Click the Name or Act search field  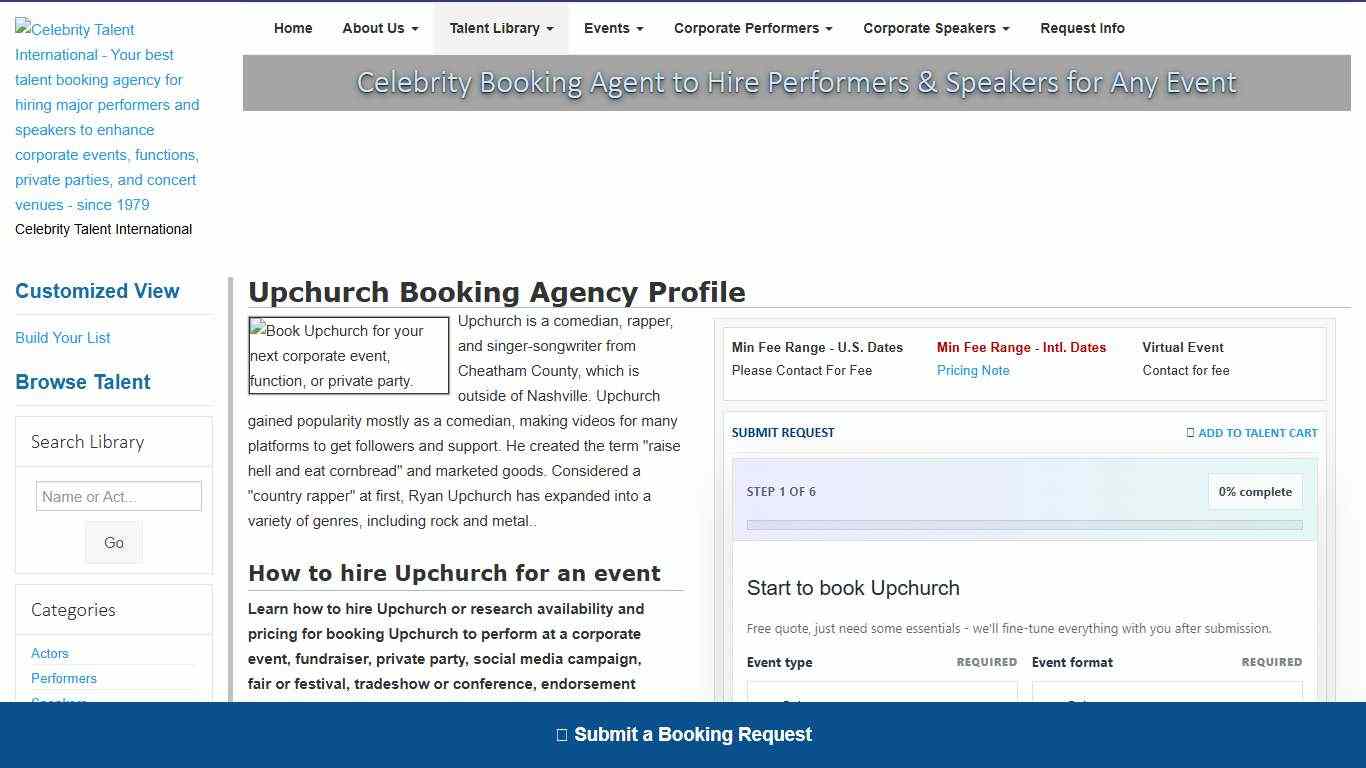[118, 496]
